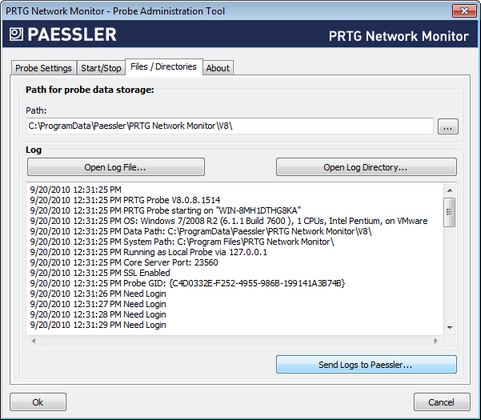Select log line beginning 'System Path:'
481x420 pixels.
[x=182, y=241]
